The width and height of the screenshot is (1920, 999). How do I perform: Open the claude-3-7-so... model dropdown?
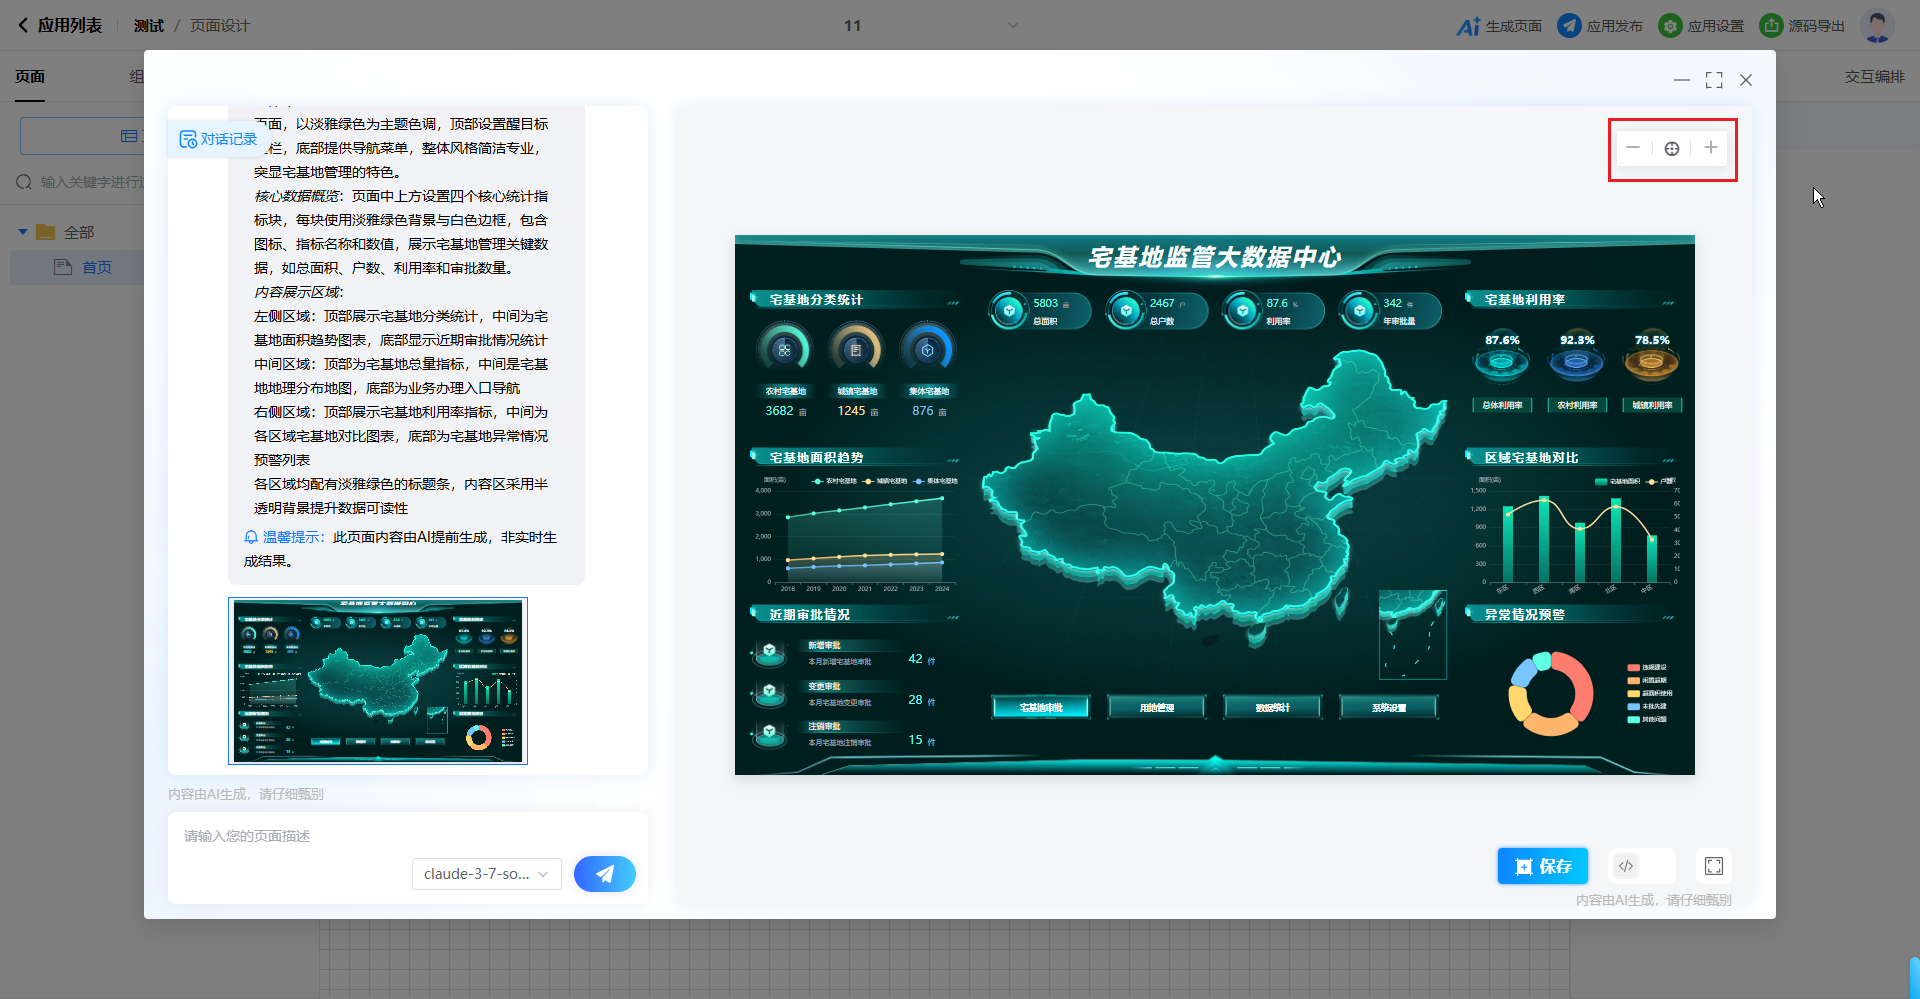tap(486, 874)
